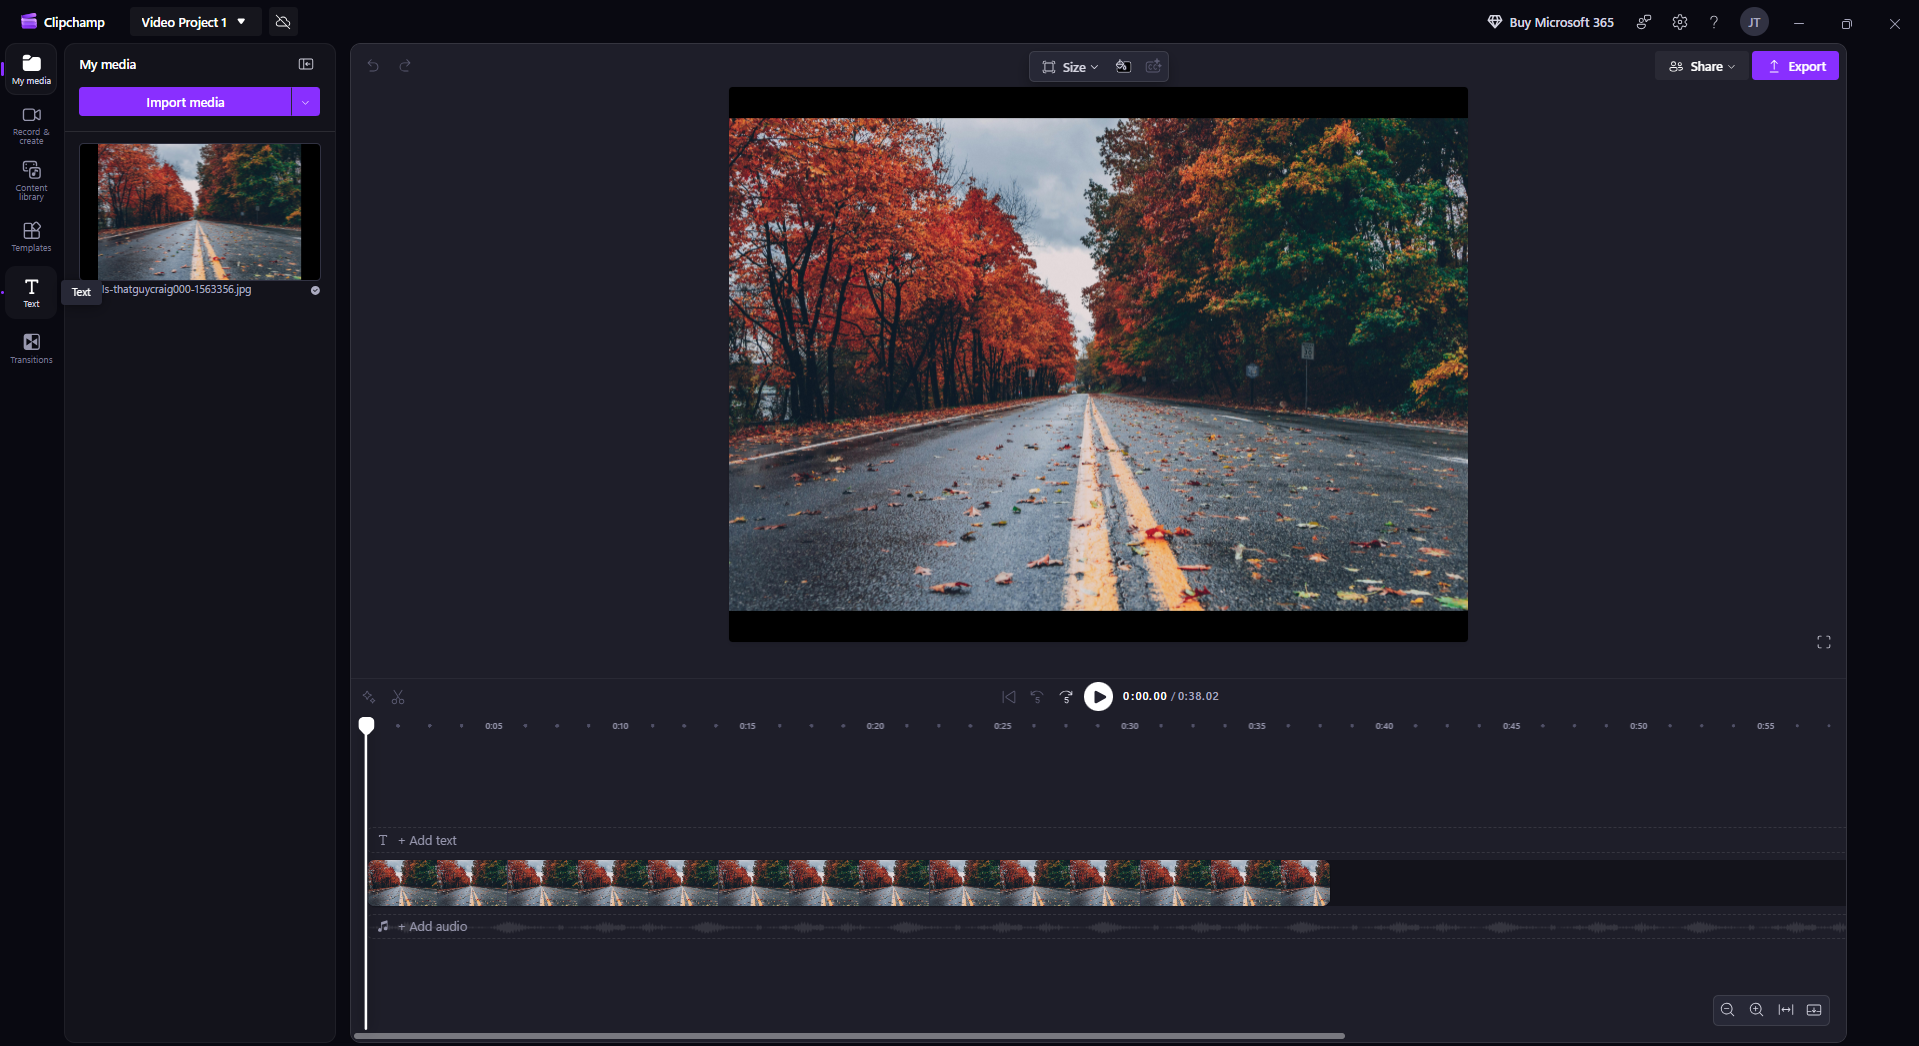Skip forward 5 seconds
The height and width of the screenshot is (1046, 1919).
1066,697
